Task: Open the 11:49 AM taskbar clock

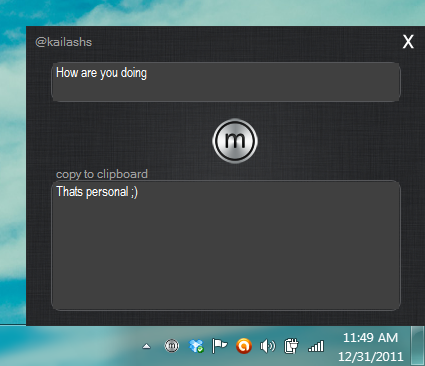Action: [x=370, y=338]
